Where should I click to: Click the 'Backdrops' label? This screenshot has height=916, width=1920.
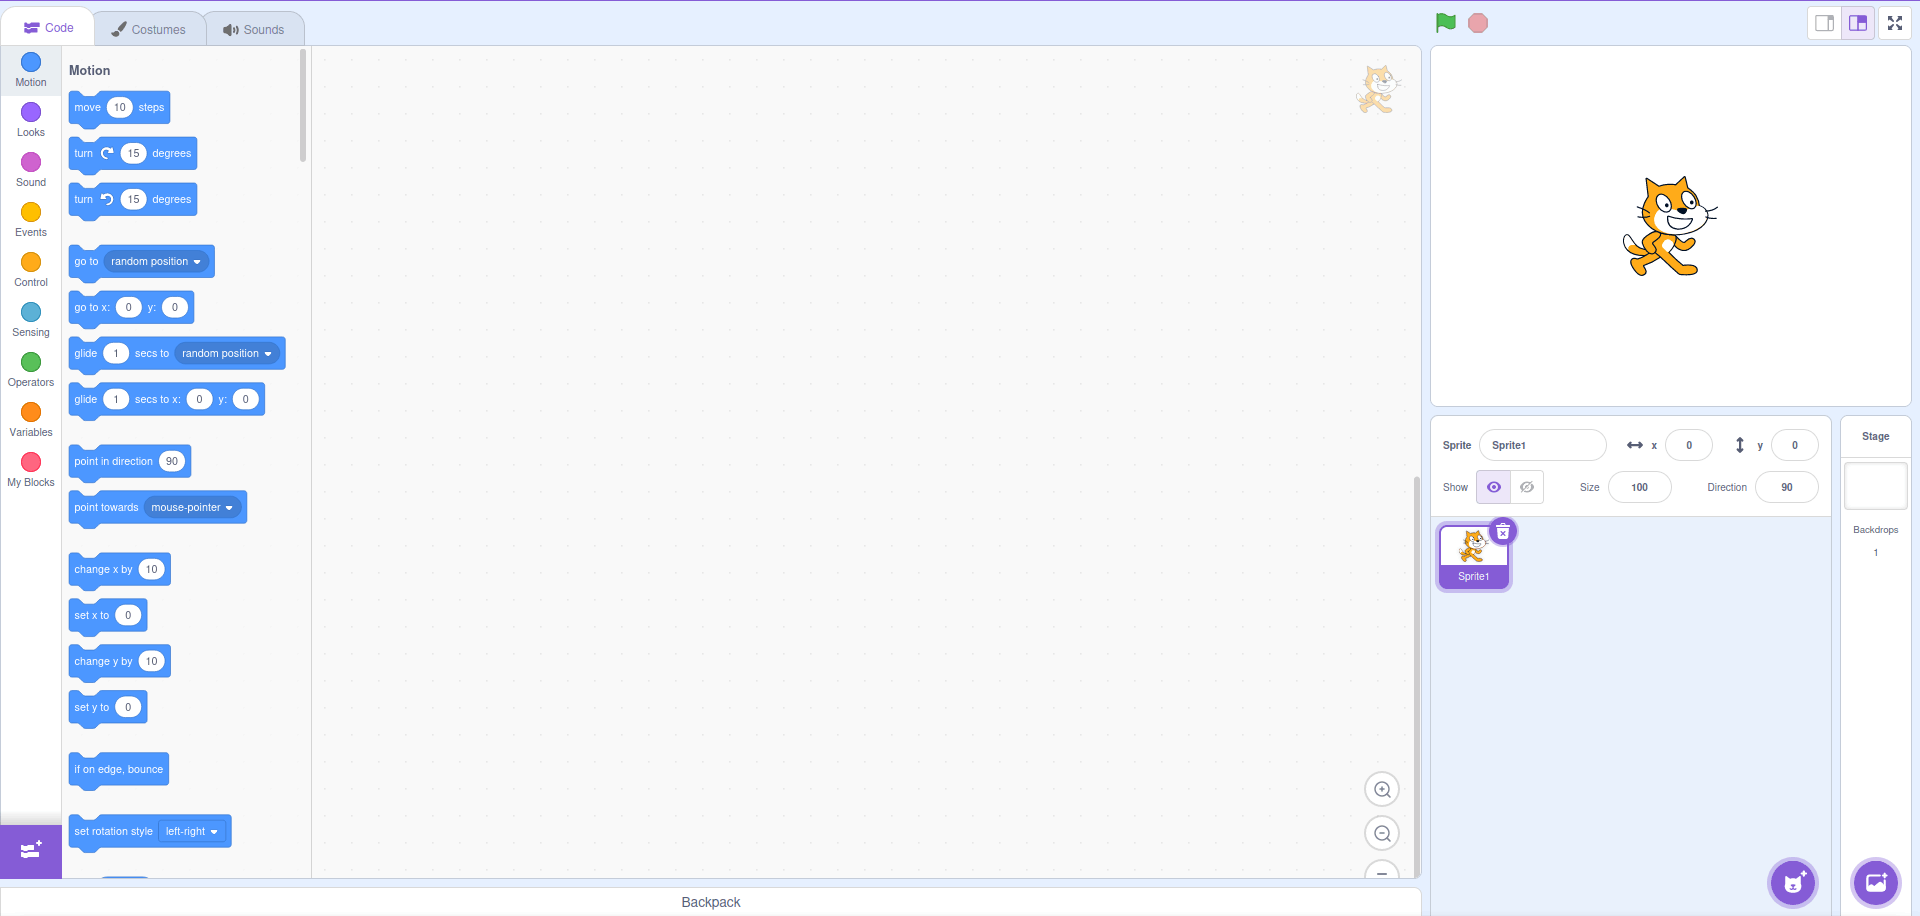1876,530
